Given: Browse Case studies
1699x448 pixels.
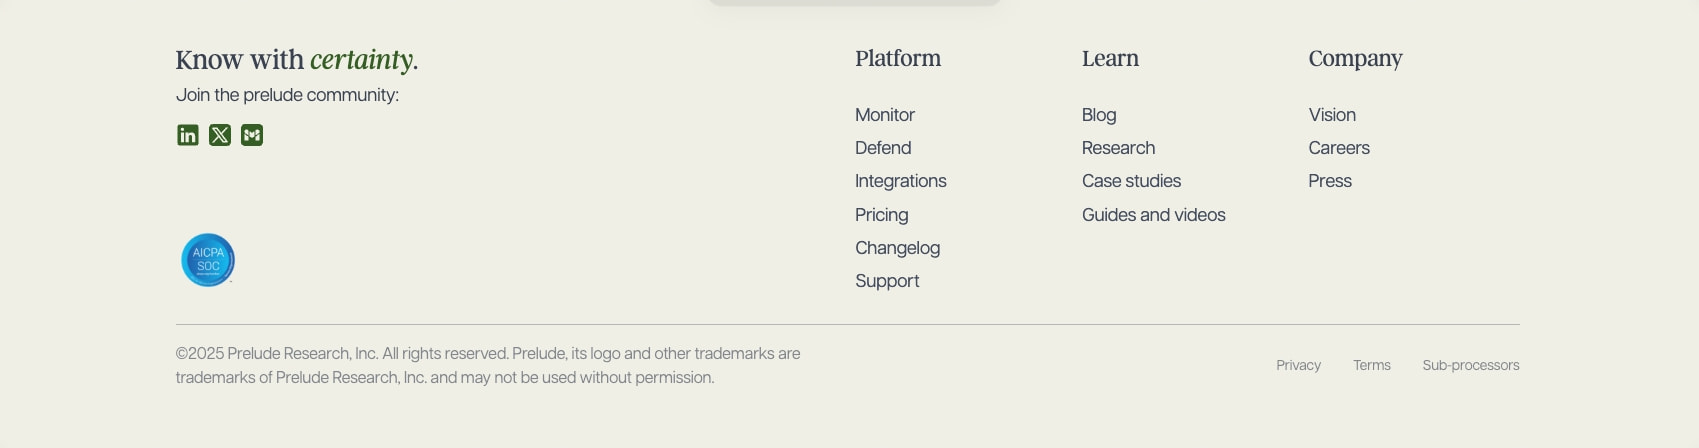Looking at the screenshot, I should click(x=1131, y=181).
